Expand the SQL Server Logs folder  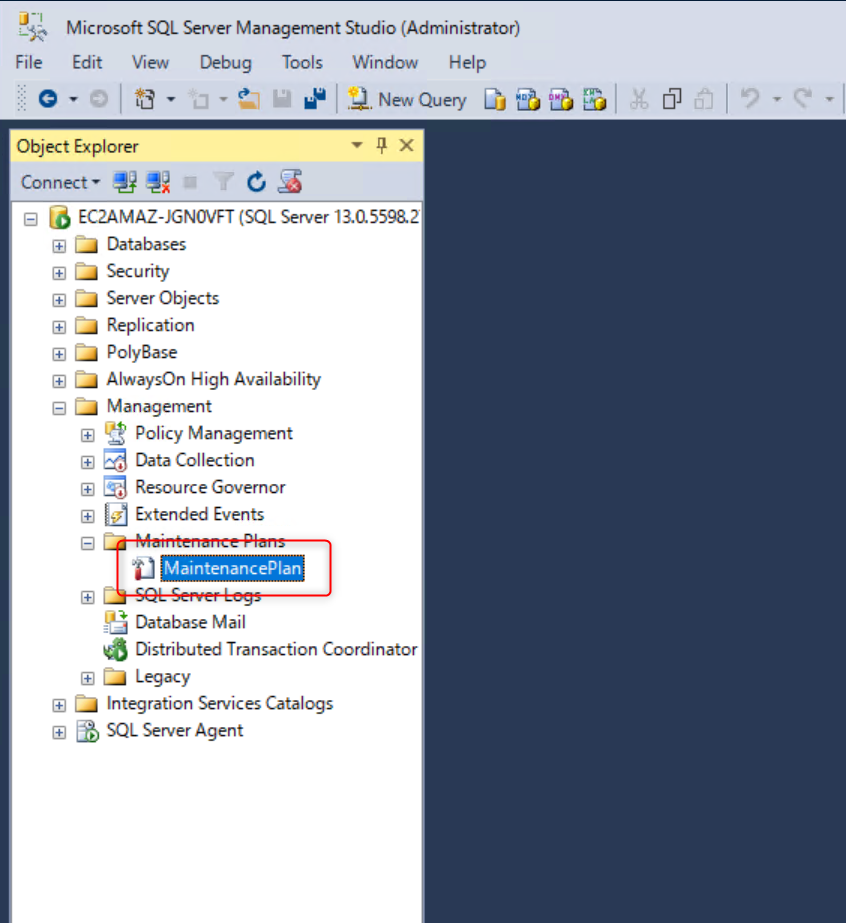88,597
